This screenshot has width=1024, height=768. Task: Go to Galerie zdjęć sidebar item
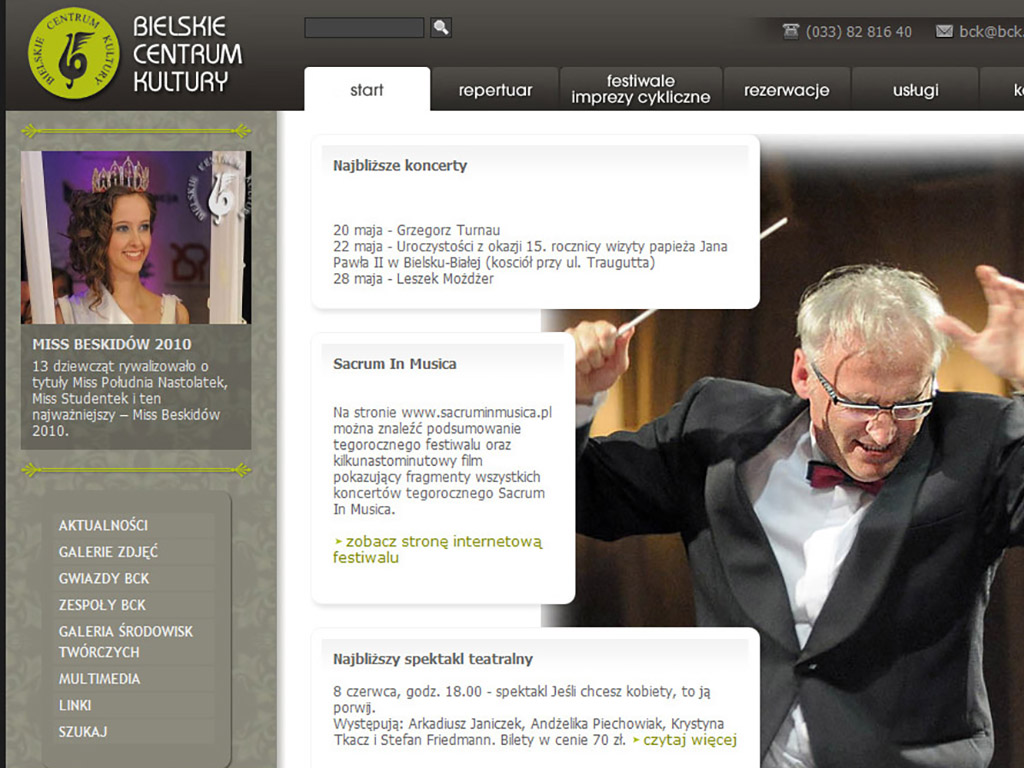click(x=108, y=552)
